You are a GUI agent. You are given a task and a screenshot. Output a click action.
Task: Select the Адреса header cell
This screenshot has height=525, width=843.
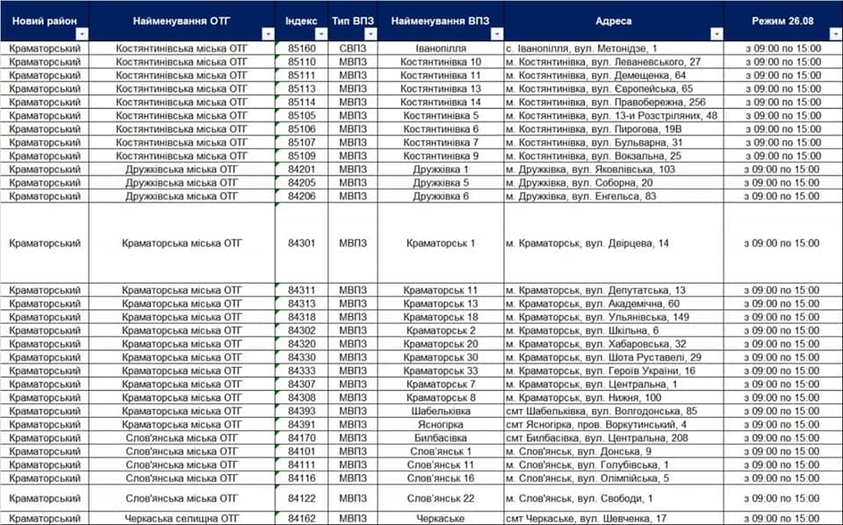(613, 20)
